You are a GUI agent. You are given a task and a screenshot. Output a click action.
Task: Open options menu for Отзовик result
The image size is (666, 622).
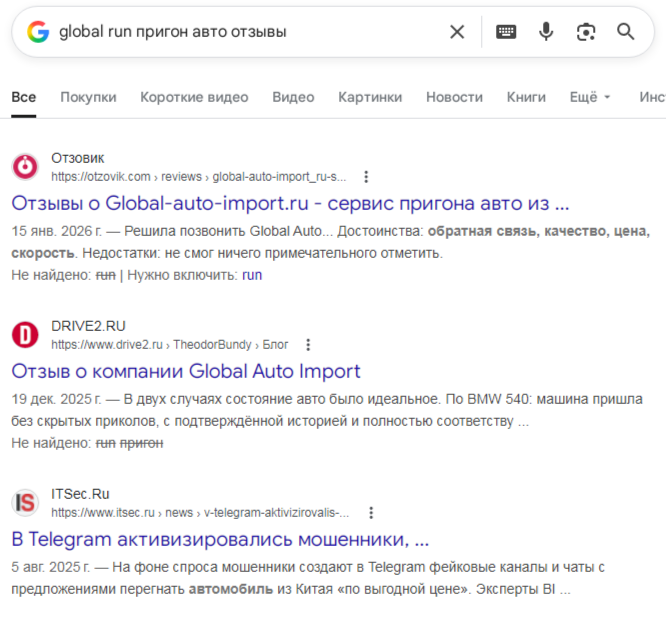pyautogui.click(x=366, y=177)
